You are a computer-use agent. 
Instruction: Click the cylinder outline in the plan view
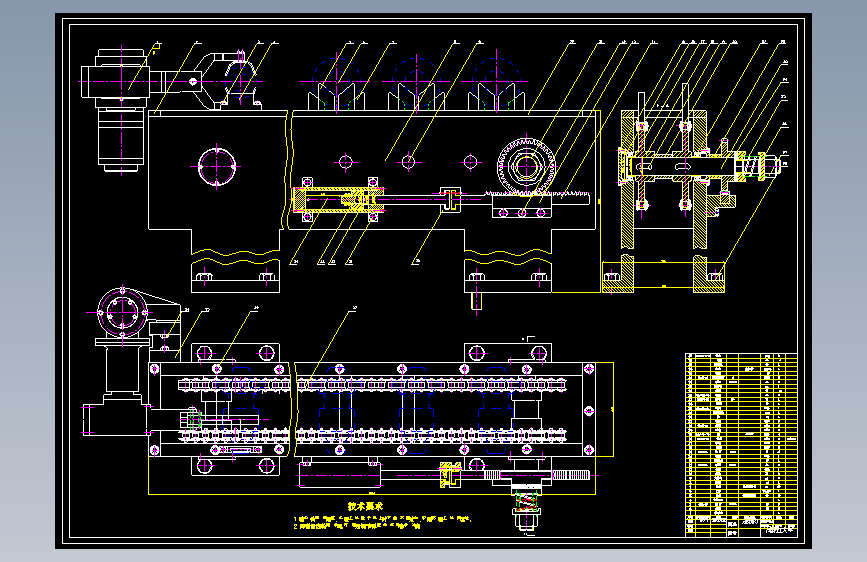[x=339, y=475]
